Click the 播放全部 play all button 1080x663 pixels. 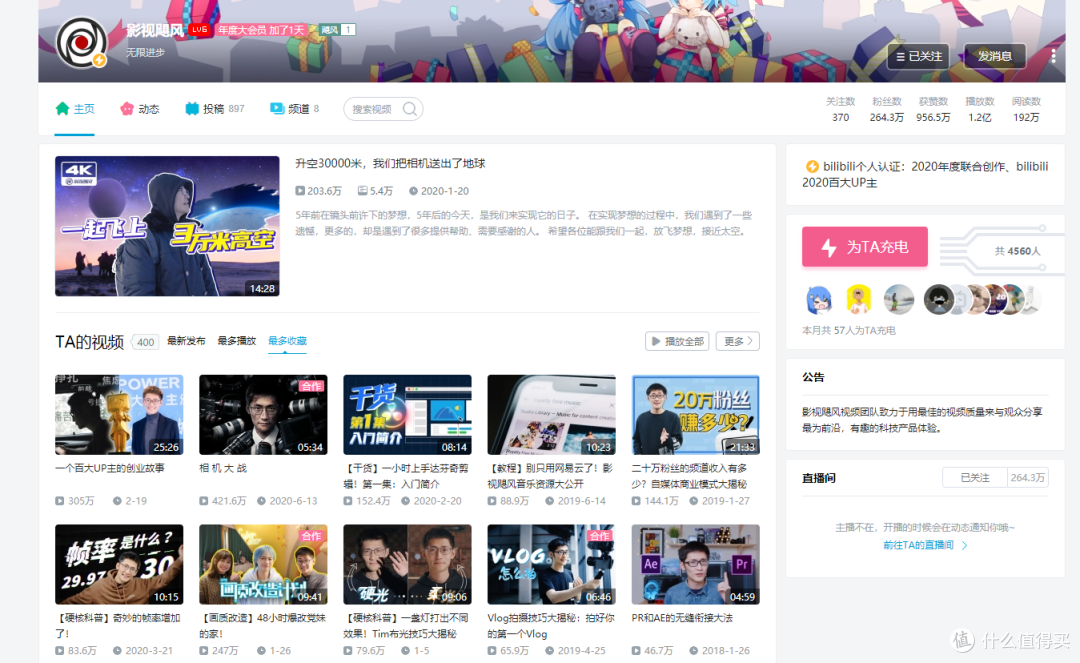[x=677, y=341]
